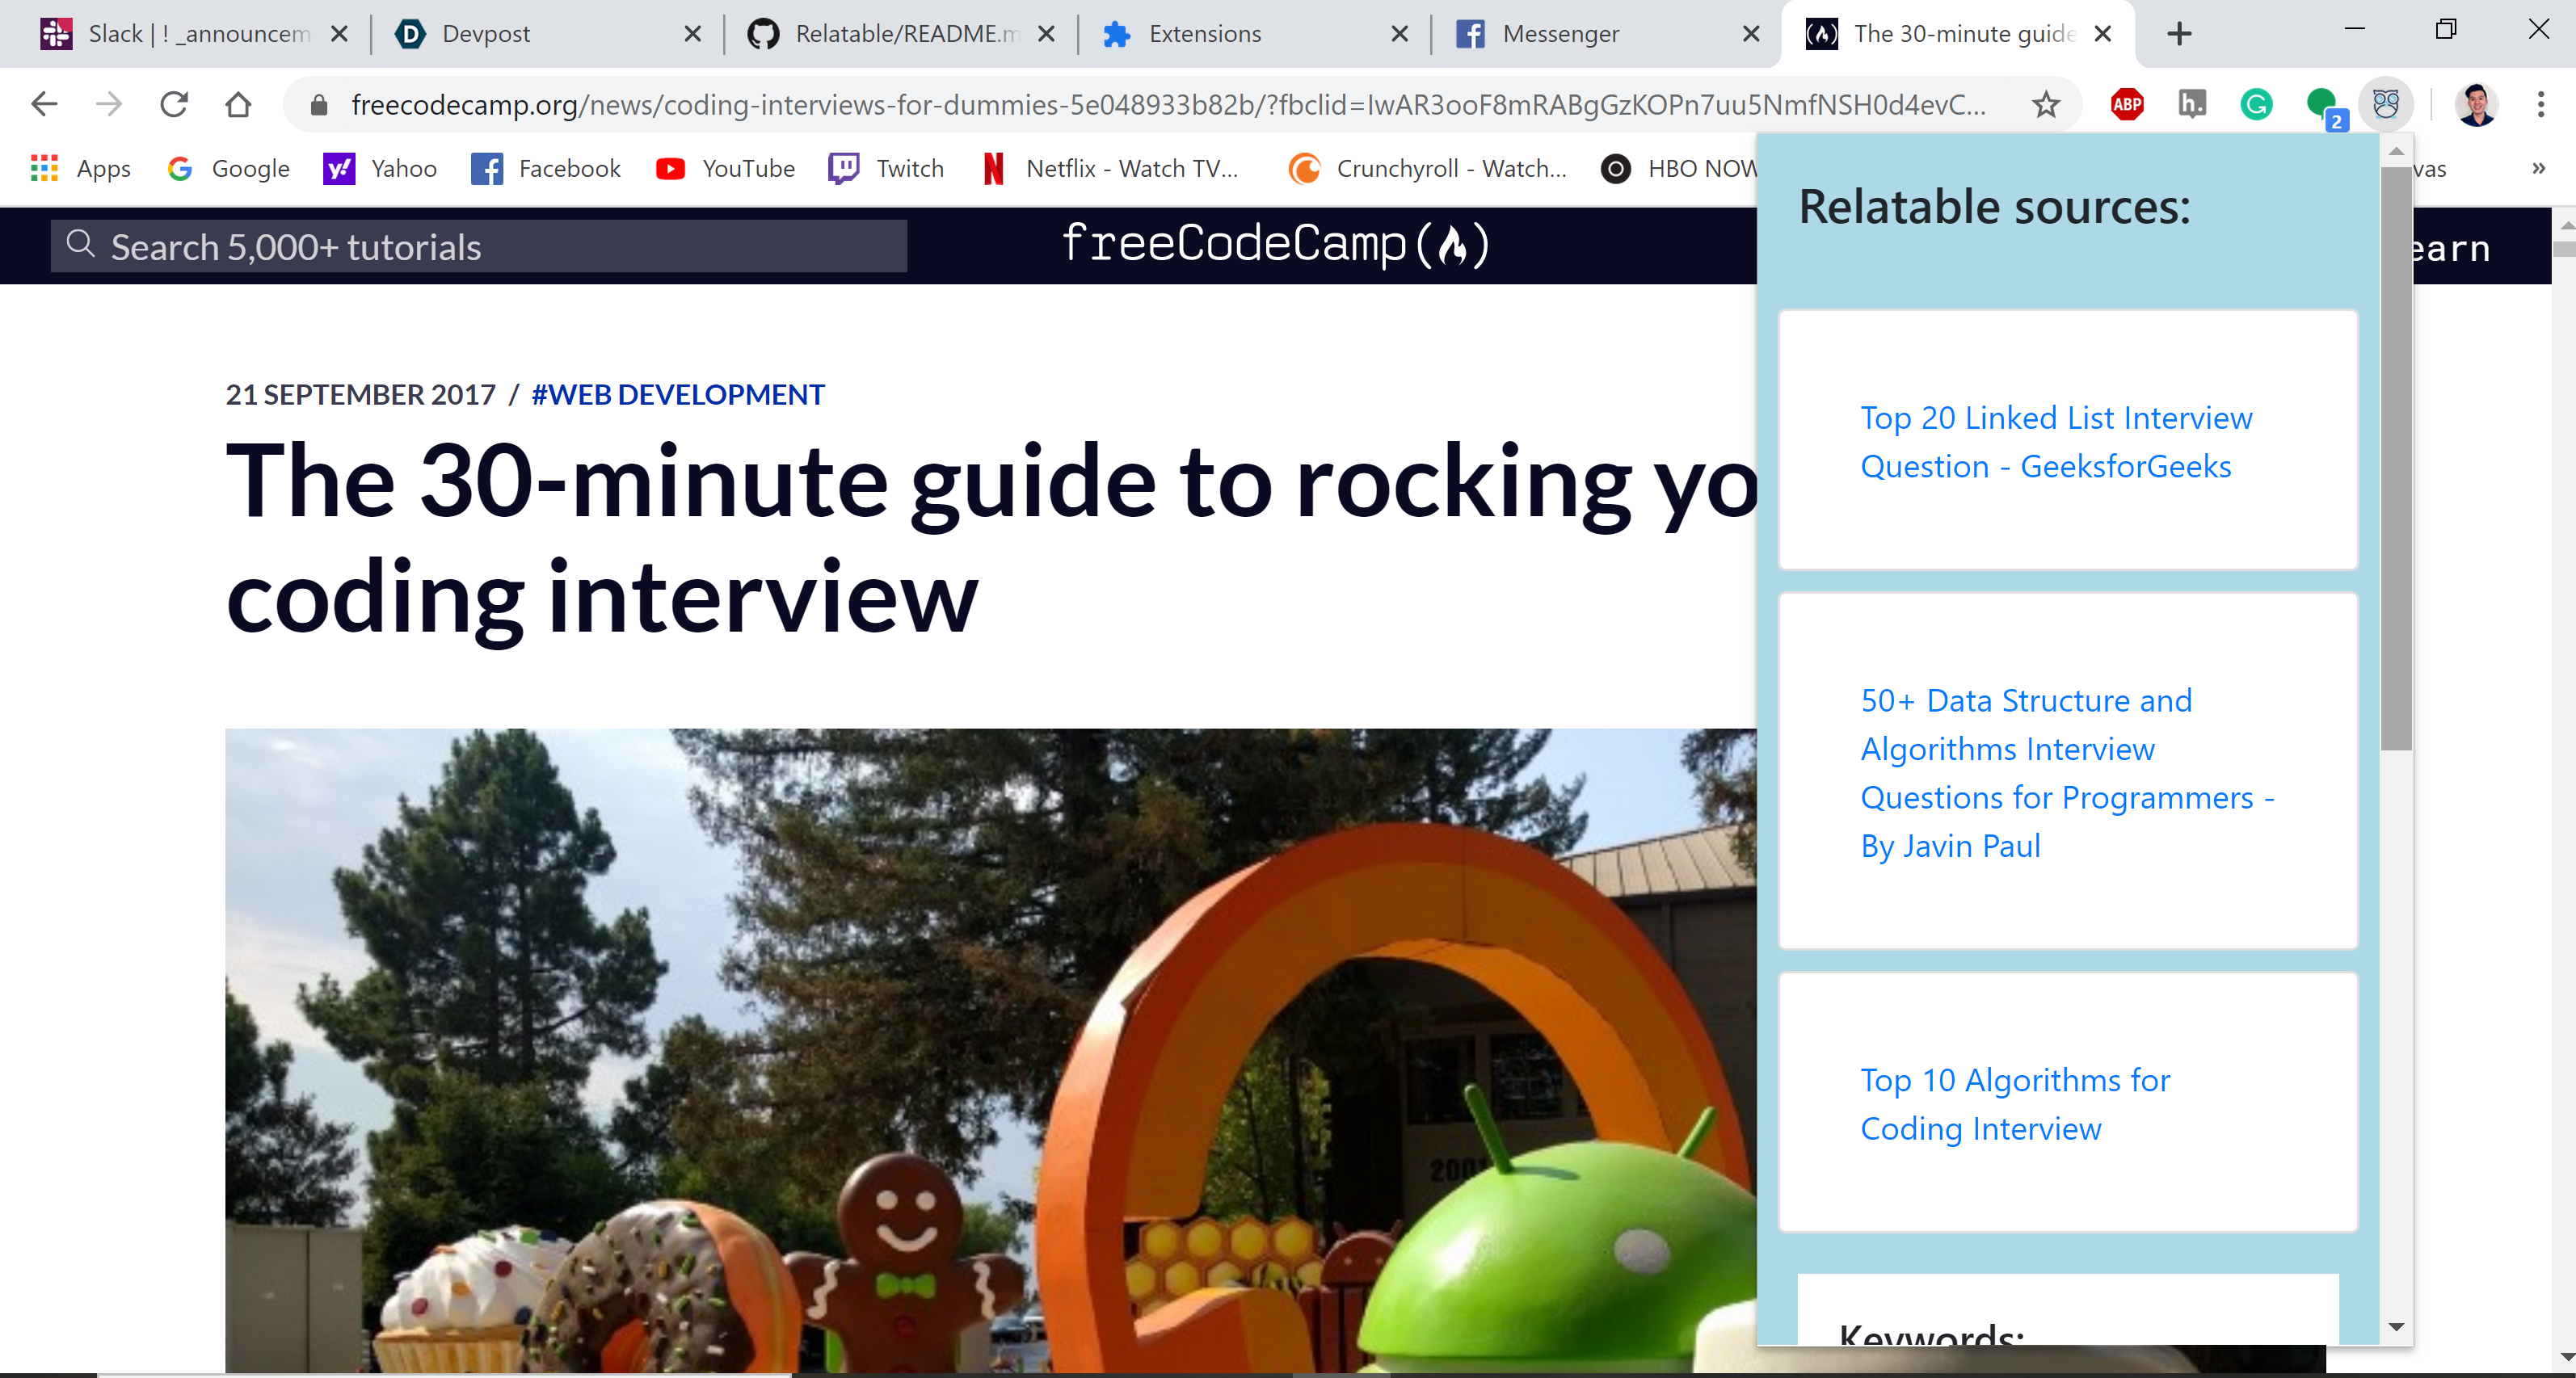Open the Relatable owl extension icon
Image resolution: width=2576 pixels, height=1378 pixels.
pyautogui.click(x=2385, y=104)
